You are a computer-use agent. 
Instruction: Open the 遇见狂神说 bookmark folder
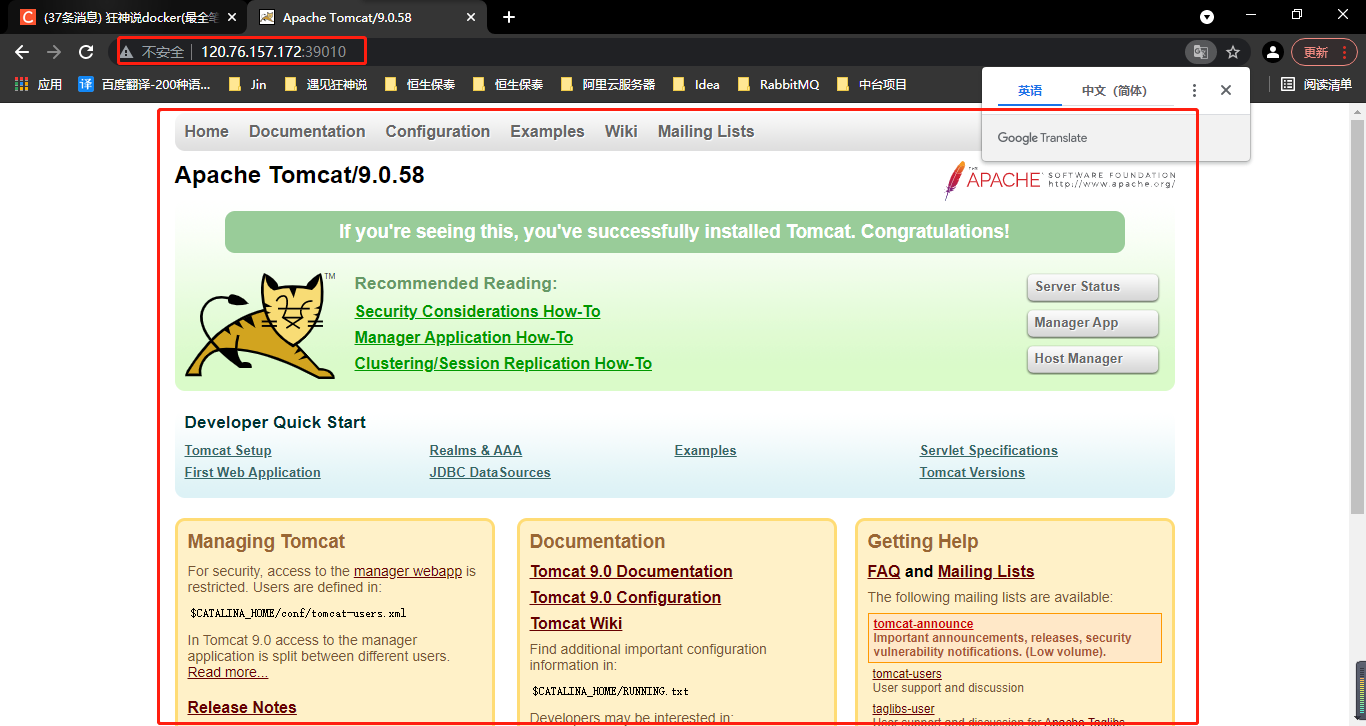pos(326,85)
